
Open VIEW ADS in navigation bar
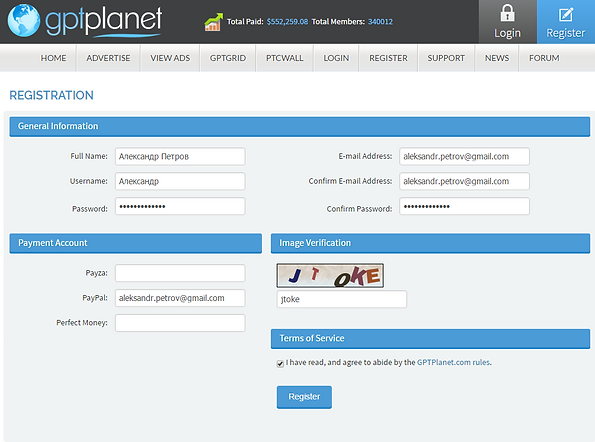[x=170, y=58]
